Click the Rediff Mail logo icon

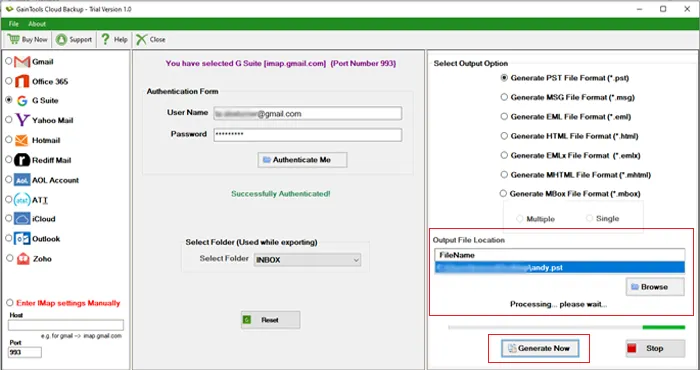(x=22, y=160)
